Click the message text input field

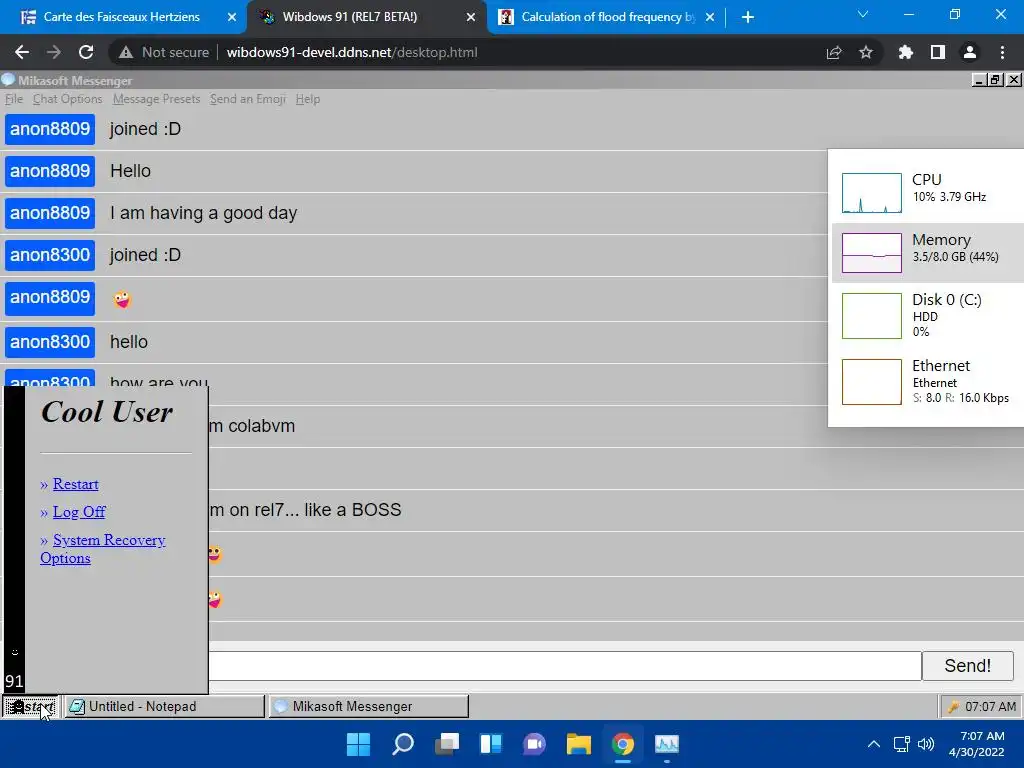(565, 665)
